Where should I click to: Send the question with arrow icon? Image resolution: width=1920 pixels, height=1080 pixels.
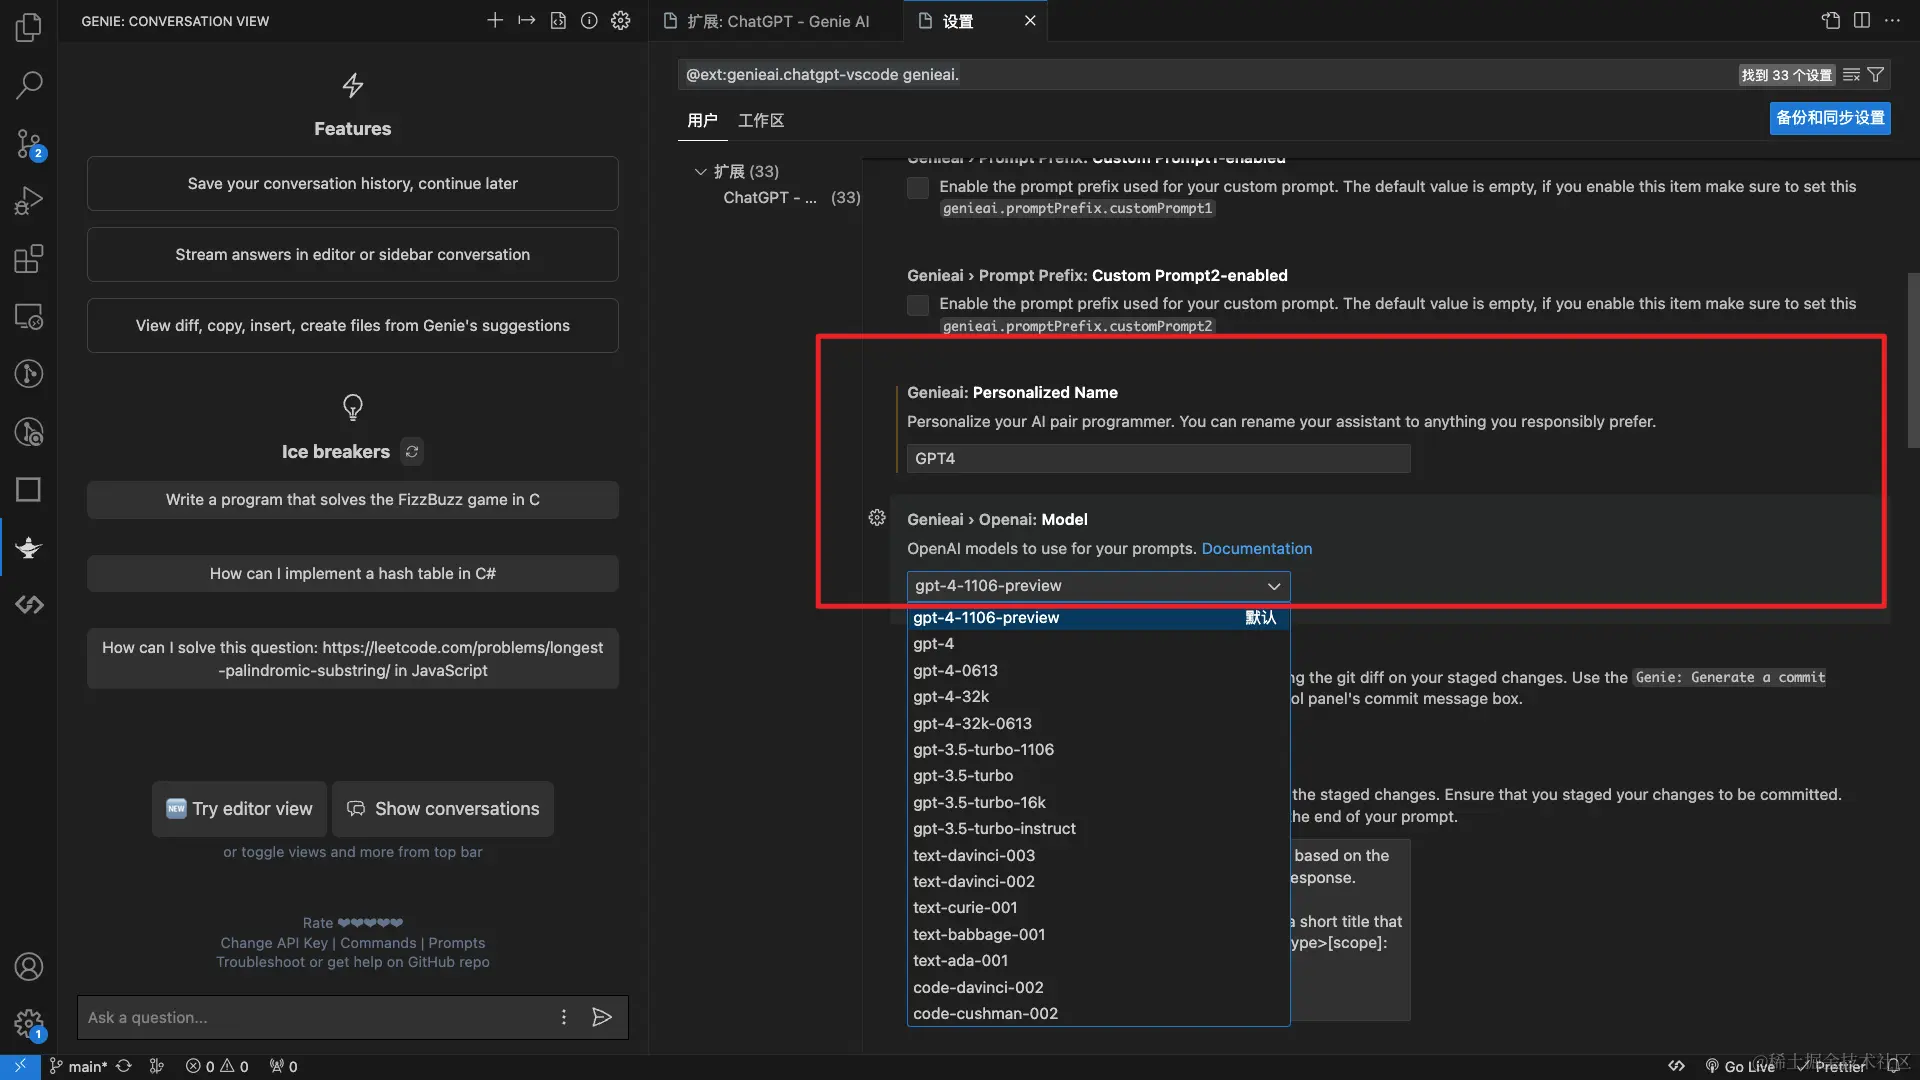[x=602, y=1017]
